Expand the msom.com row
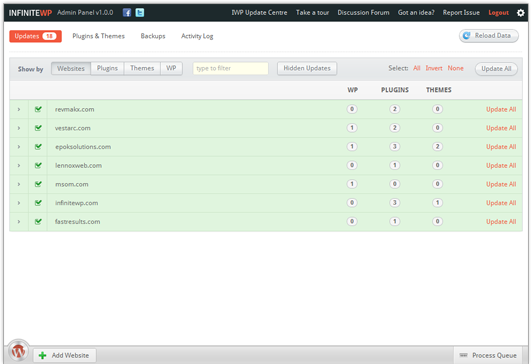Image resolution: width=531 pixels, height=364 pixels. [19, 184]
